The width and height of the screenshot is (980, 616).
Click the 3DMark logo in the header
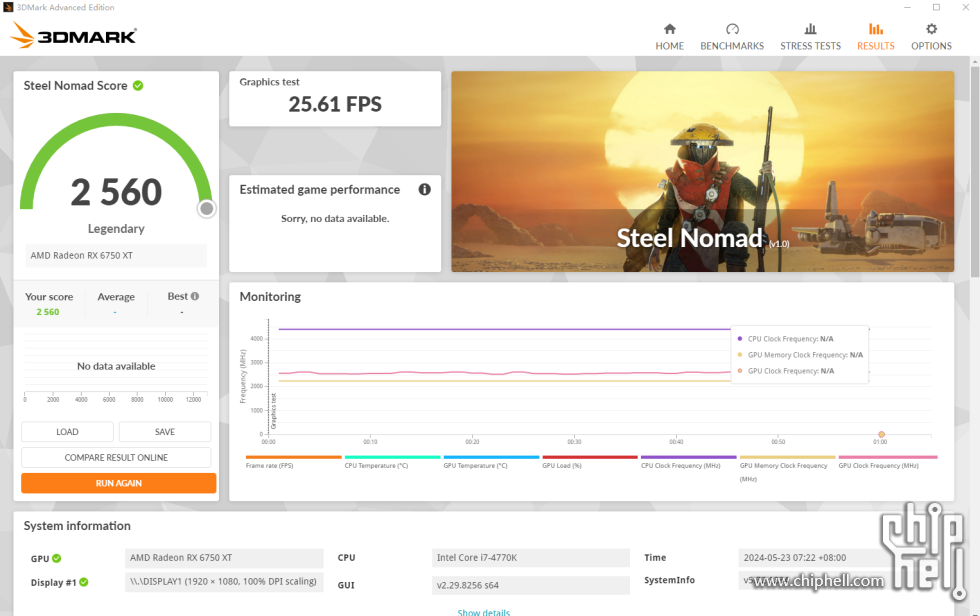[x=74, y=35]
